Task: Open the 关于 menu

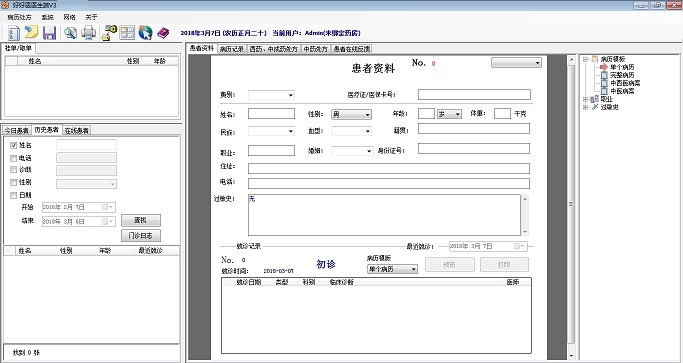Action: click(91, 17)
